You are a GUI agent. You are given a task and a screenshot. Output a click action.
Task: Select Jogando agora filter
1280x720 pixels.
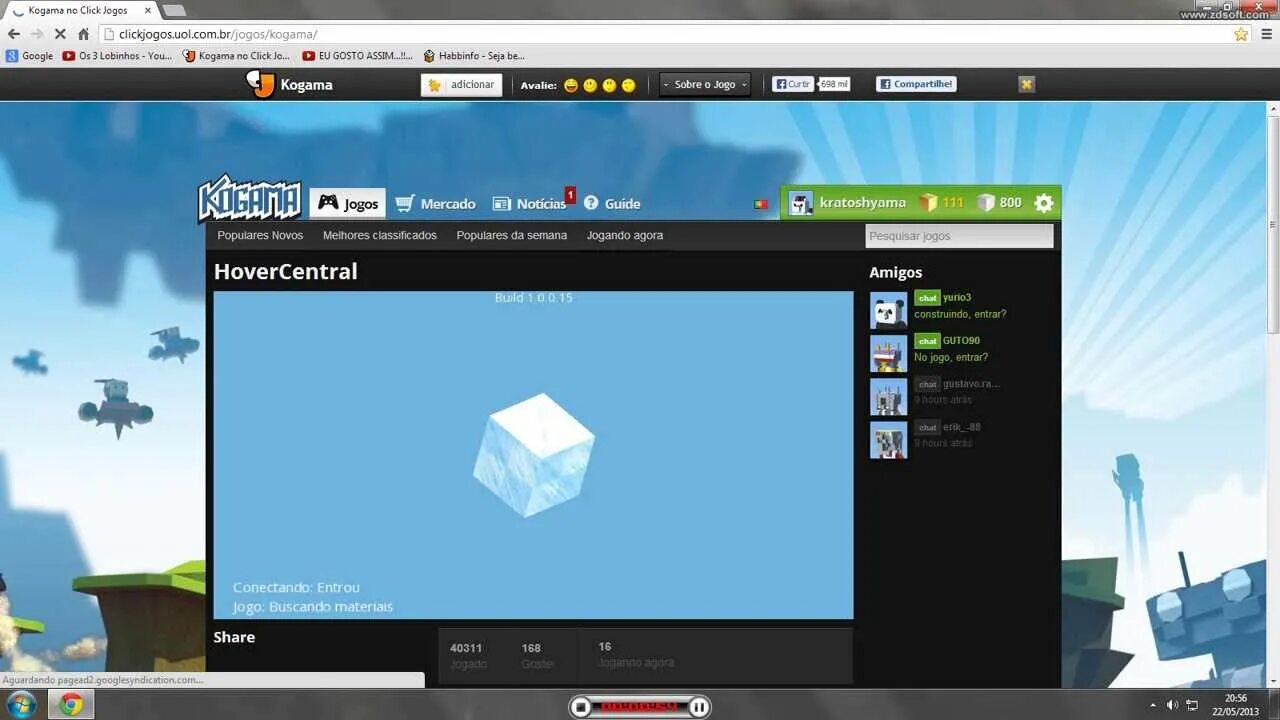(x=625, y=235)
